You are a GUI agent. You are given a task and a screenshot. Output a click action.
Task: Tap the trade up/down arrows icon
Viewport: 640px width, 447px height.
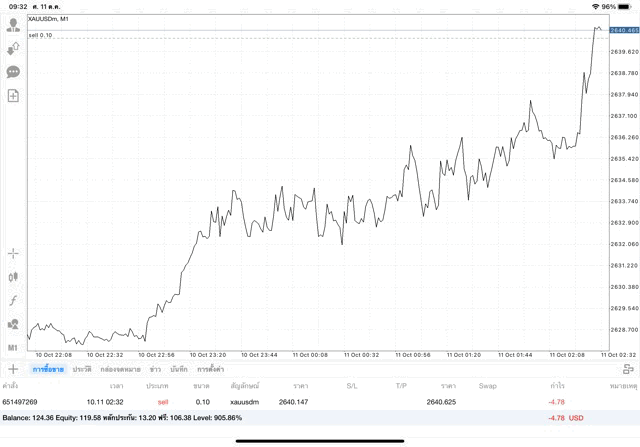point(13,48)
